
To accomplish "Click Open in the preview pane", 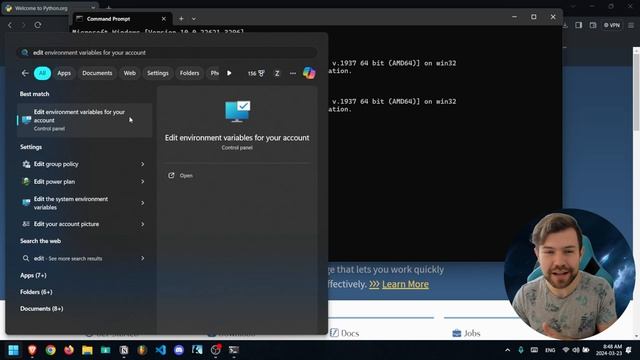I will pos(180,176).
